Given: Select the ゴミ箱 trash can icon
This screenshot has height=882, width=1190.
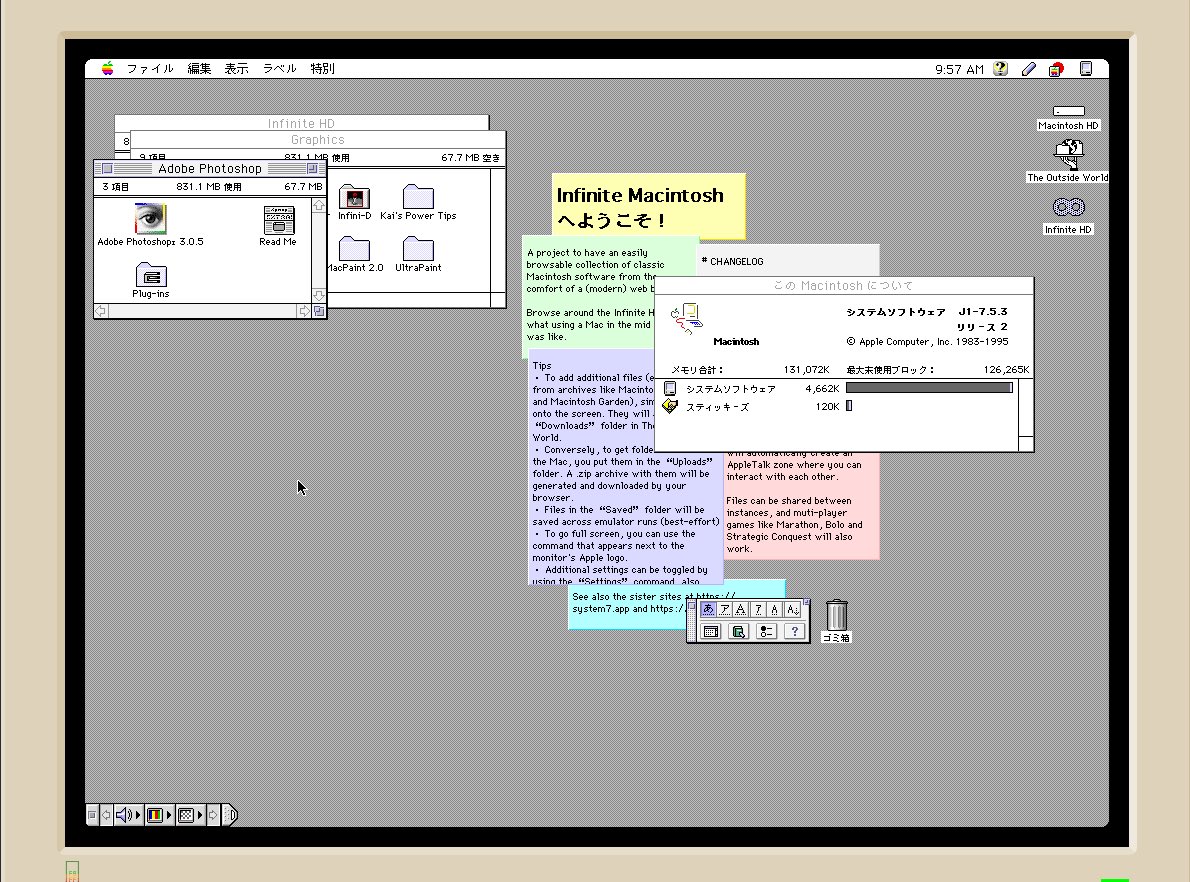Looking at the screenshot, I should pyautogui.click(x=836, y=615).
